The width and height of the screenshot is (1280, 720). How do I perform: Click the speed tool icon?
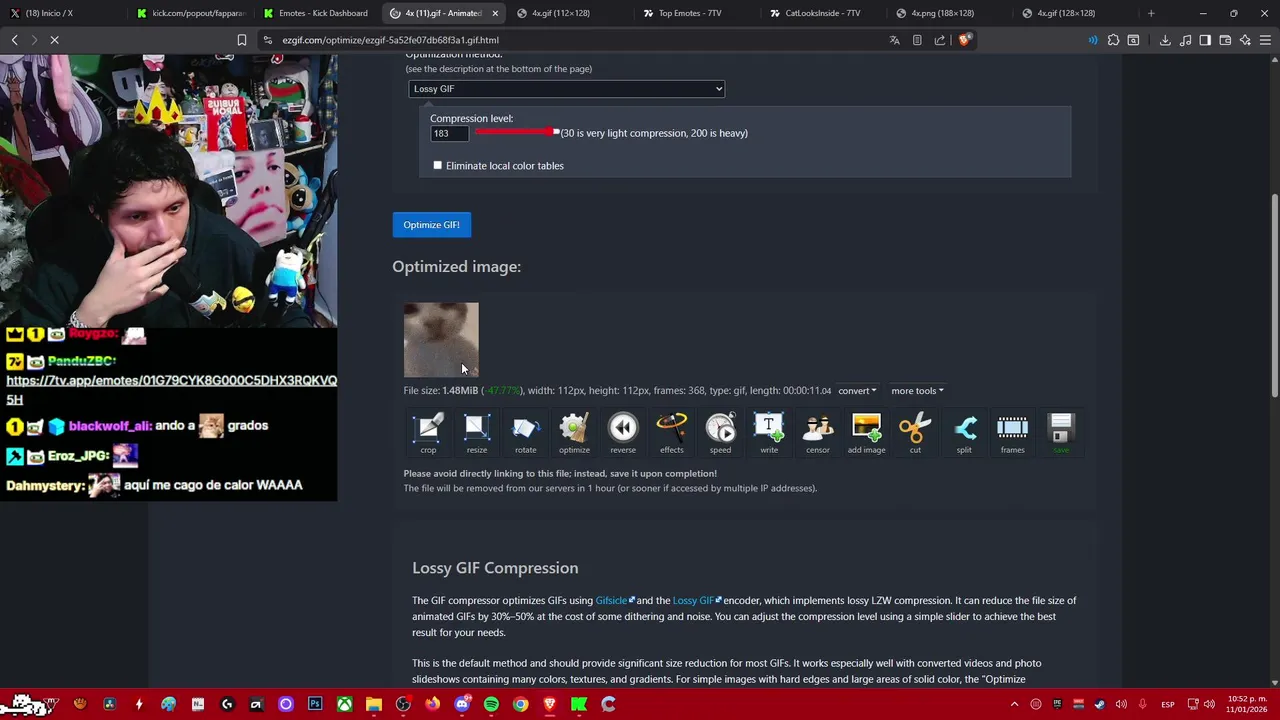(720, 434)
